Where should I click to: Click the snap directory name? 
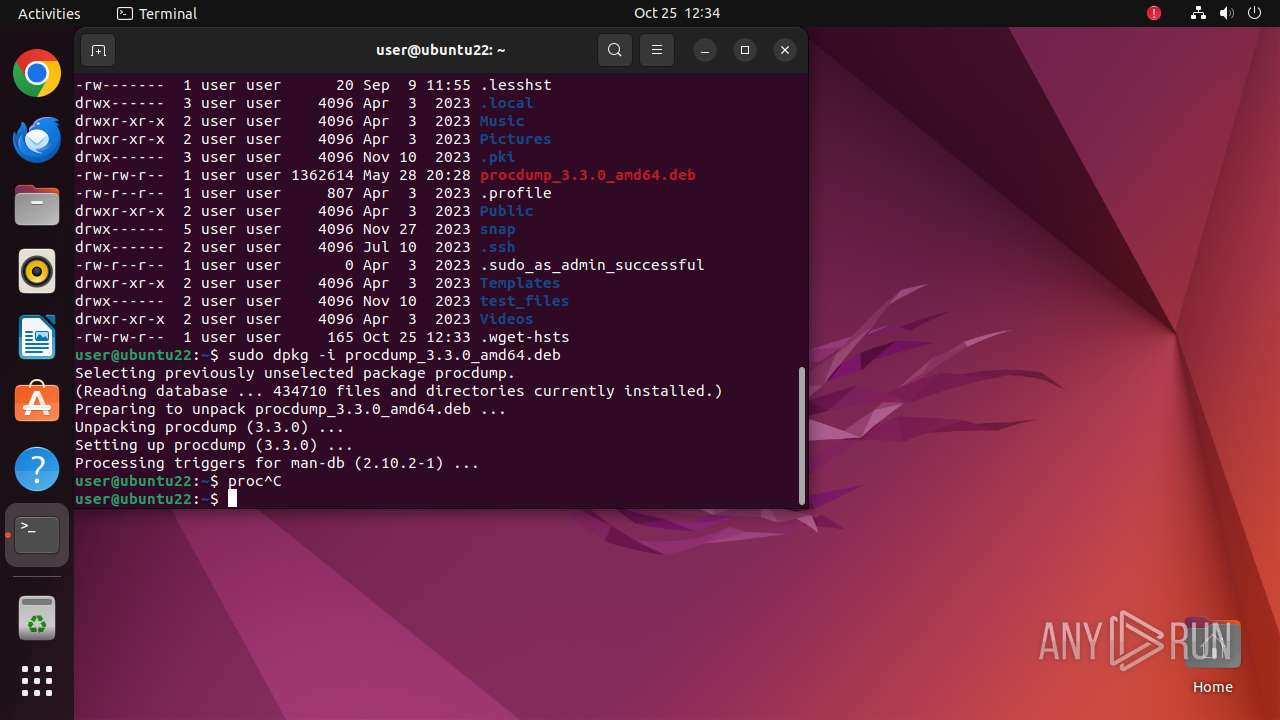tap(498, 229)
